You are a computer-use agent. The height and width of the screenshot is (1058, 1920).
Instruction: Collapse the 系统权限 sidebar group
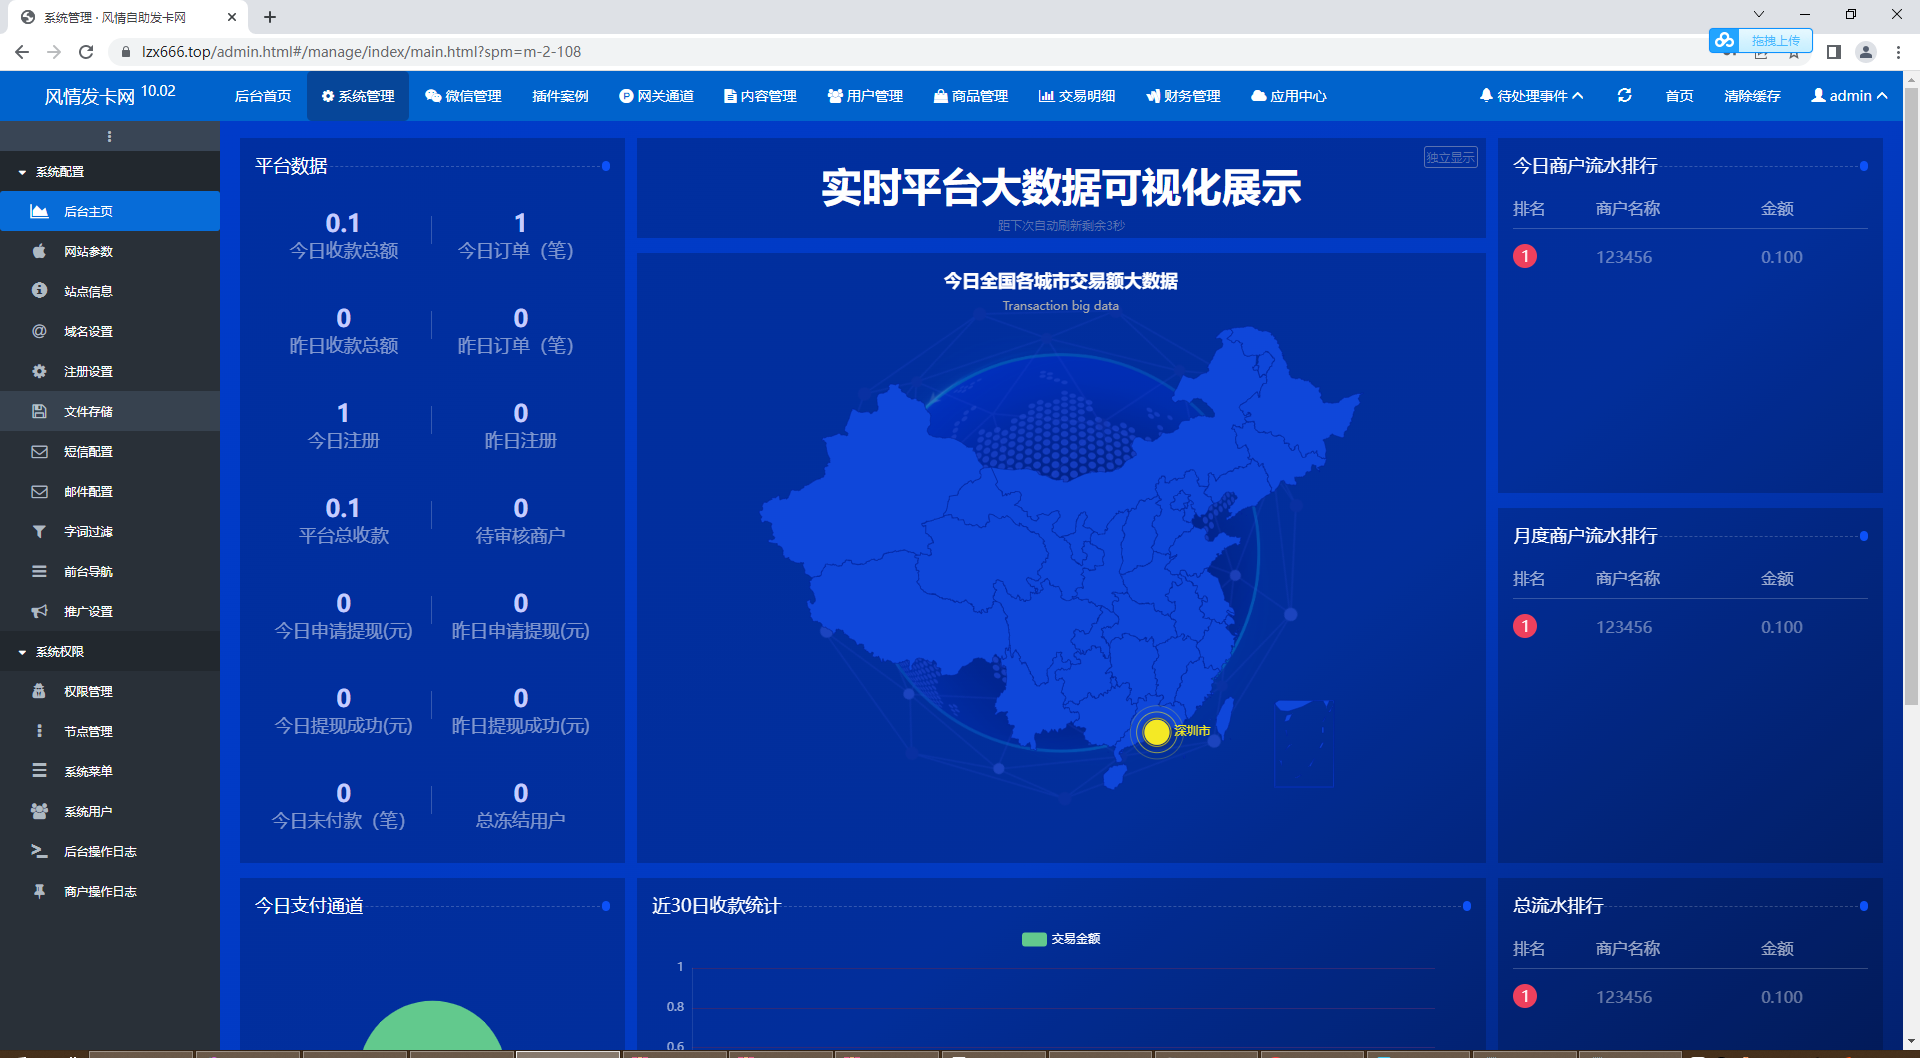[x=60, y=652]
